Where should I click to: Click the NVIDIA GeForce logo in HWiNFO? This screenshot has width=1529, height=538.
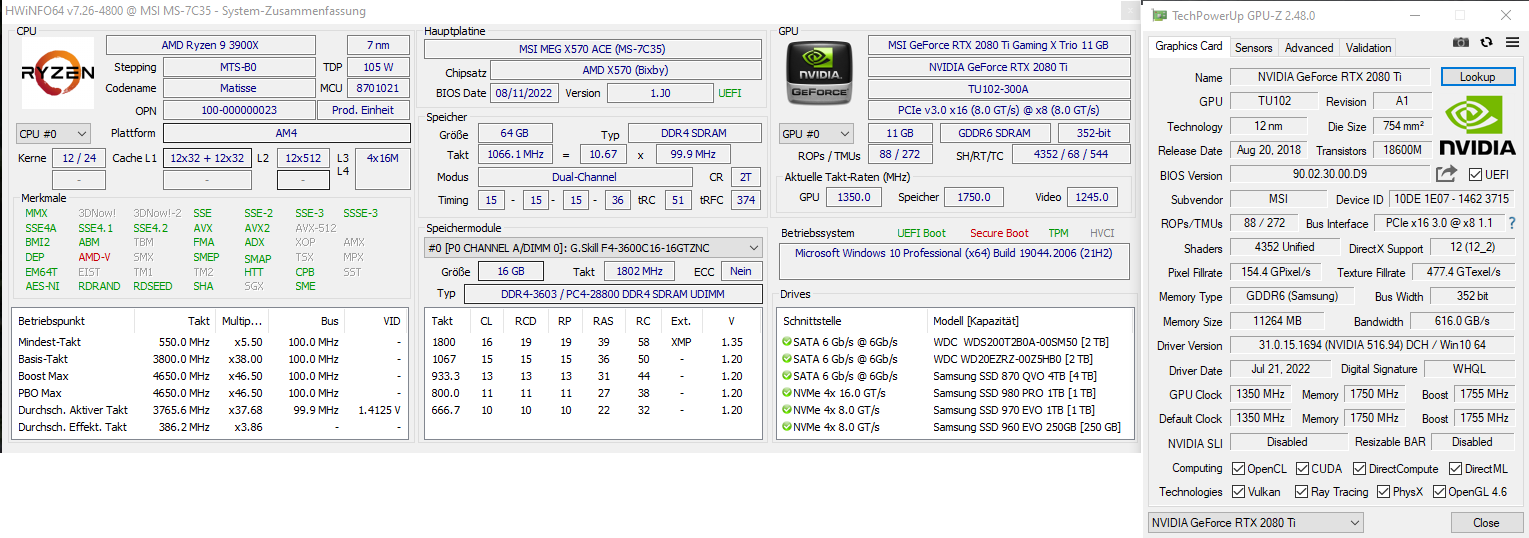tap(820, 75)
